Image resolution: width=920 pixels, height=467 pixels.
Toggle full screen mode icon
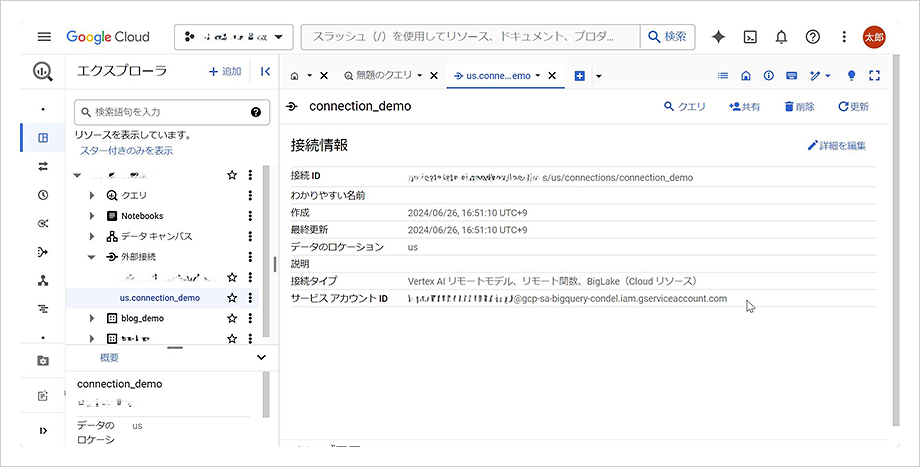point(875,76)
